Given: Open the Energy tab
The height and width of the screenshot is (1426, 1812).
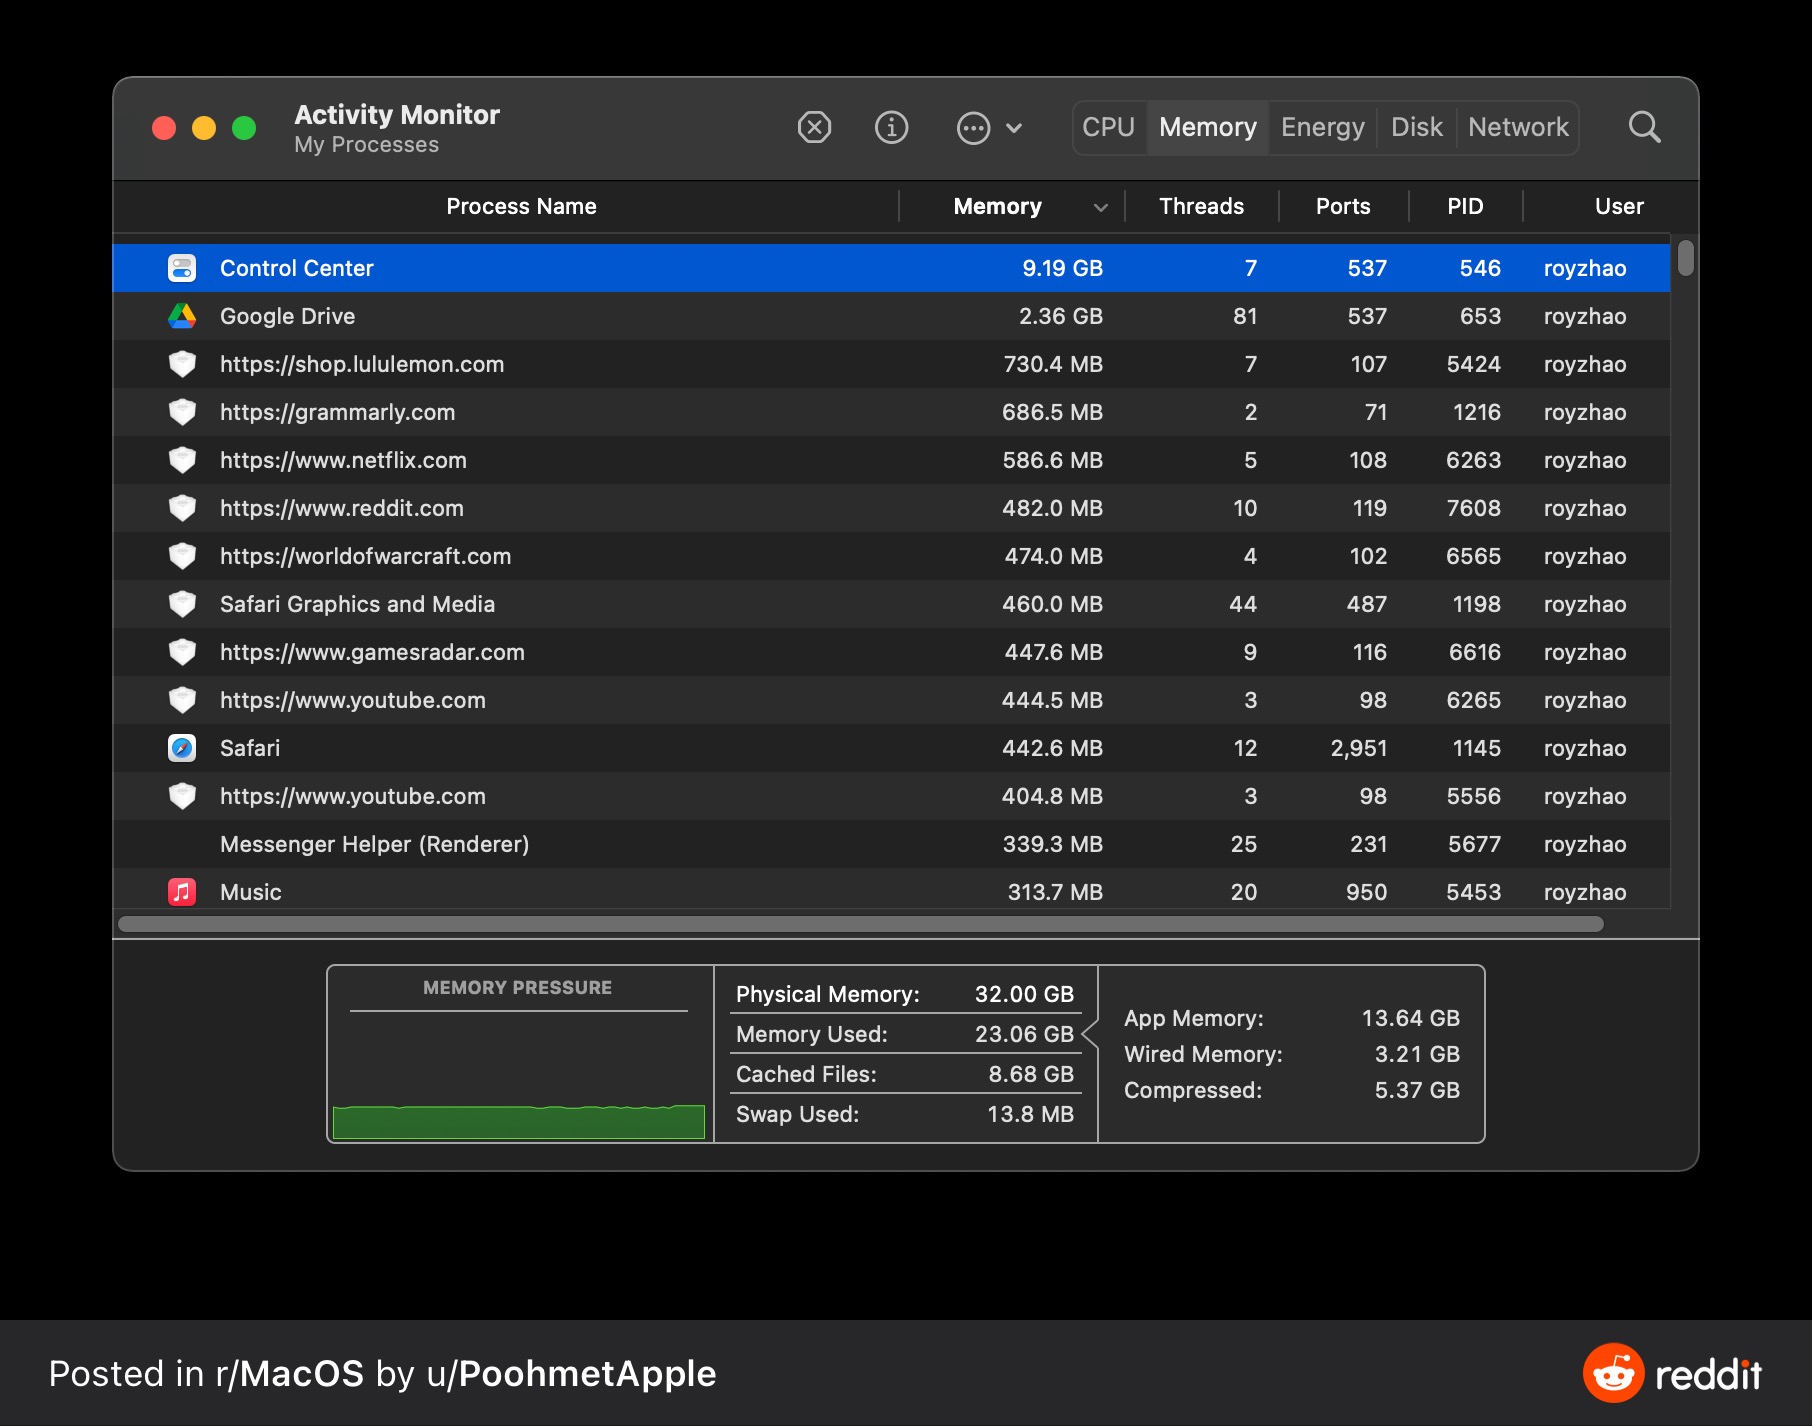Looking at the screenshot, I should pyautogui.click(x=1323, y=127).
